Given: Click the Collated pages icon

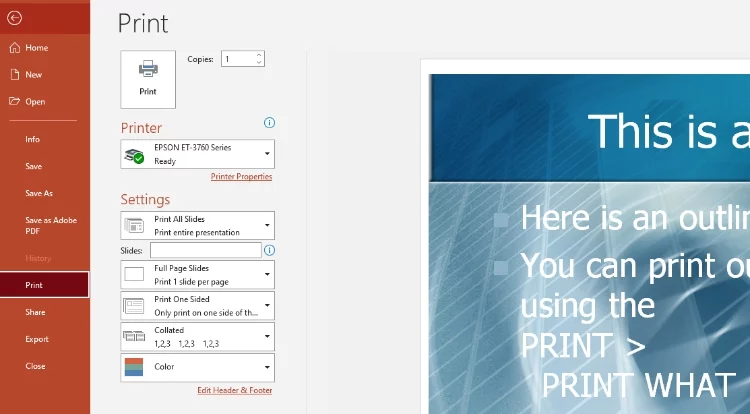Looking at the screenshot, I should pos(134,336).
